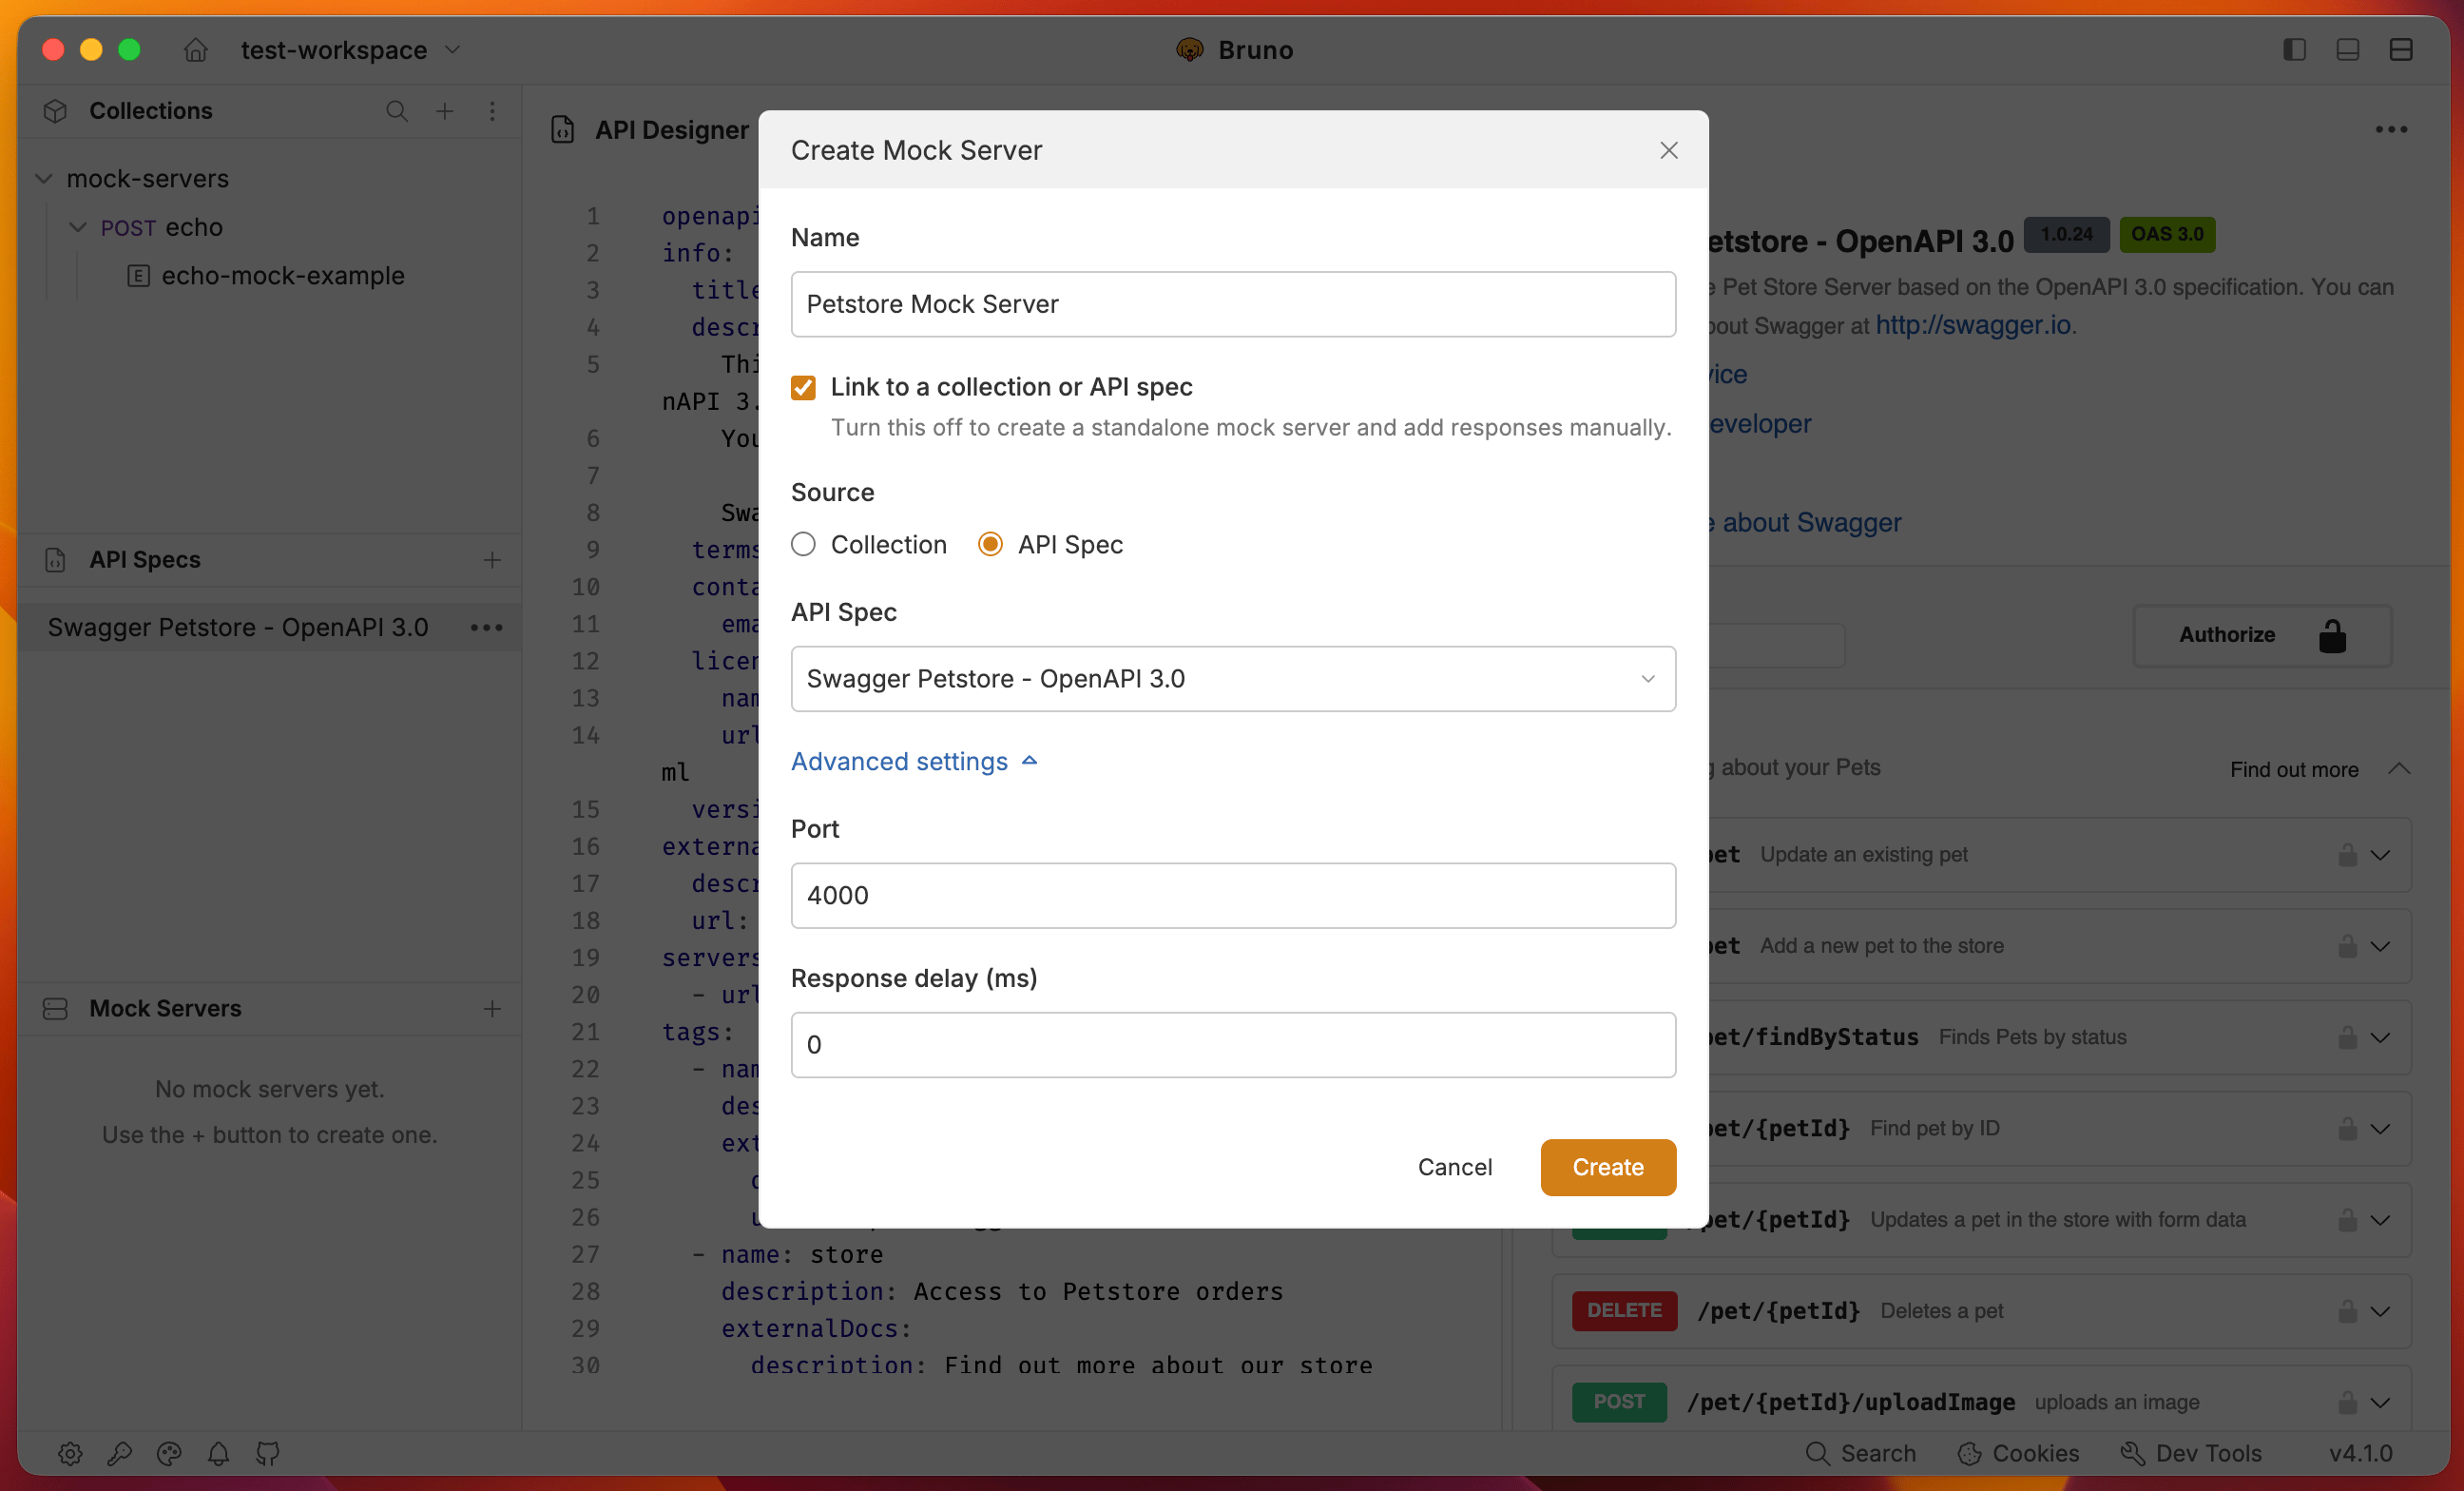This screenshot has width=2464, height=1491.
Task: Expand Find pet by ID endpoint
Action: point(2380,1129)
